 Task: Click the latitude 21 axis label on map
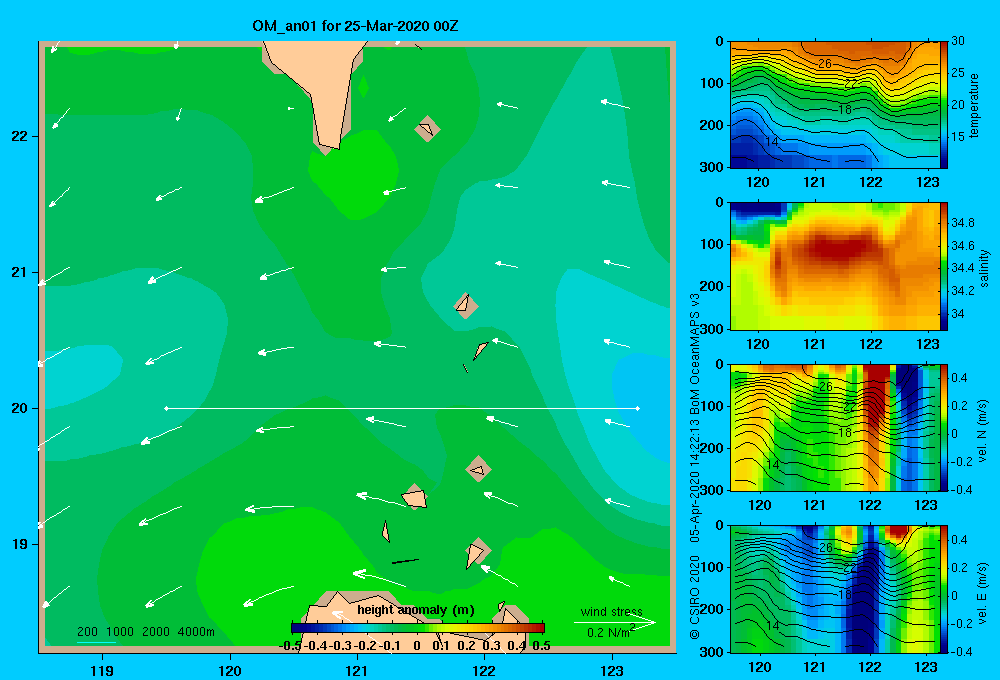click(x=19, y=272)
